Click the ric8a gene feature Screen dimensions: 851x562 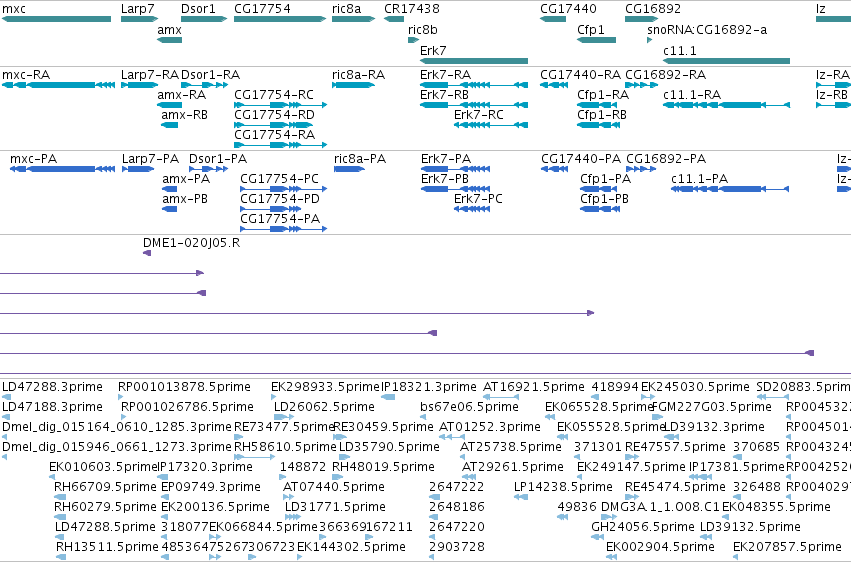pyautogui.click(x=353, y=19)
